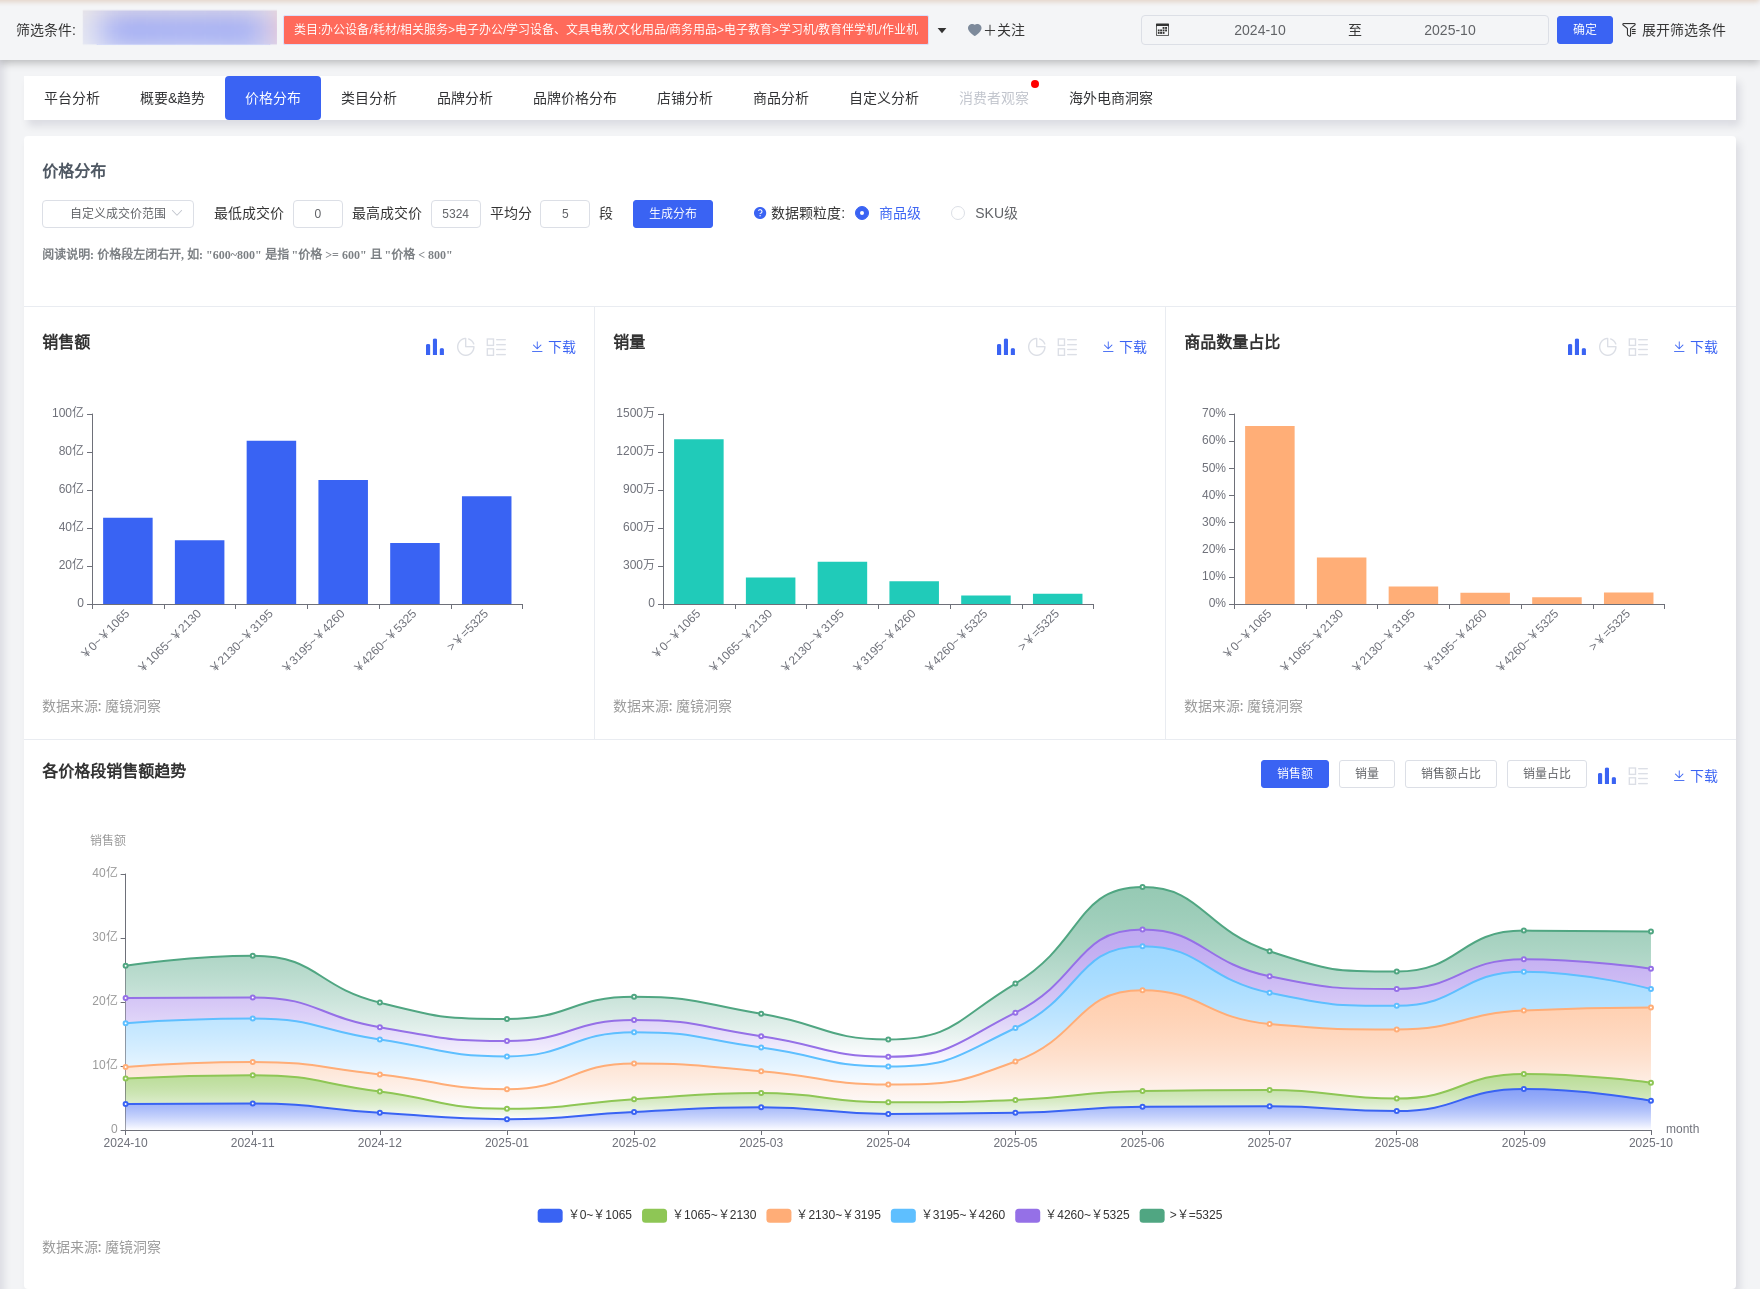The image size is (1760, 1289).
Task: Toggle the 销量占比 trend metric
Action: tap(1546, 774)
